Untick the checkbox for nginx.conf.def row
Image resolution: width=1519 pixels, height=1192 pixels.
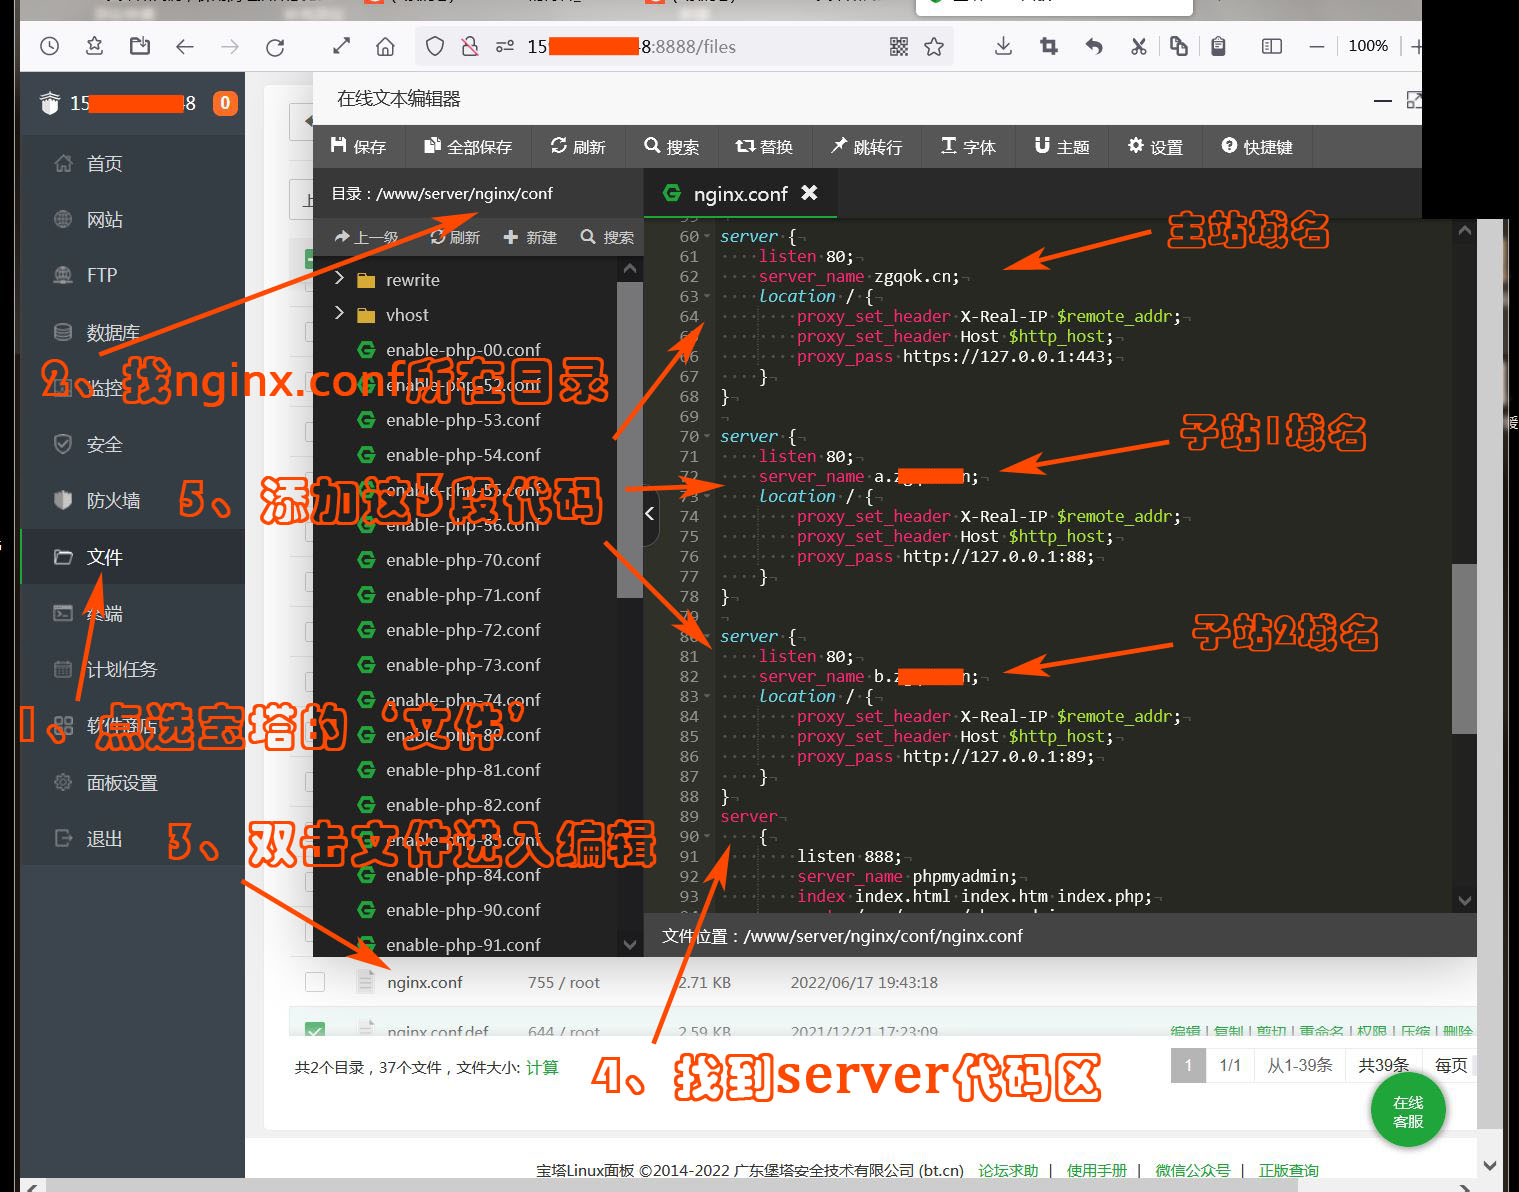pyautogui.click(x=315, y=1030)
